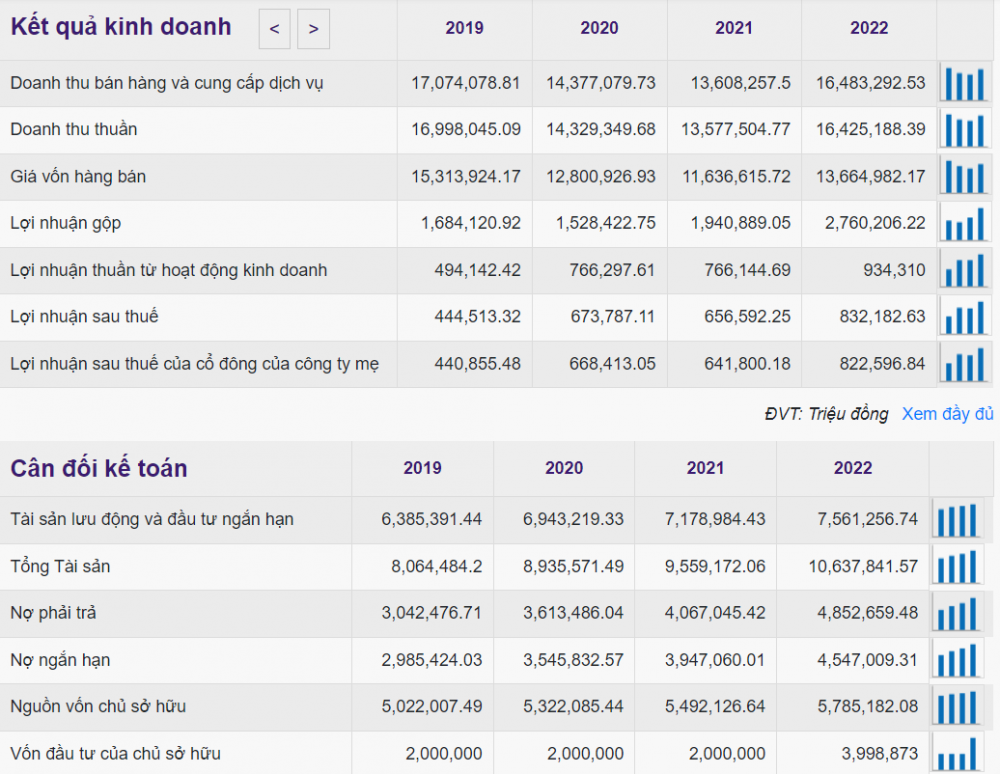This screenshot has height=774, width=1000.
Task: Click the value 2,760,206.22
Action: click(x=875, y=223)
